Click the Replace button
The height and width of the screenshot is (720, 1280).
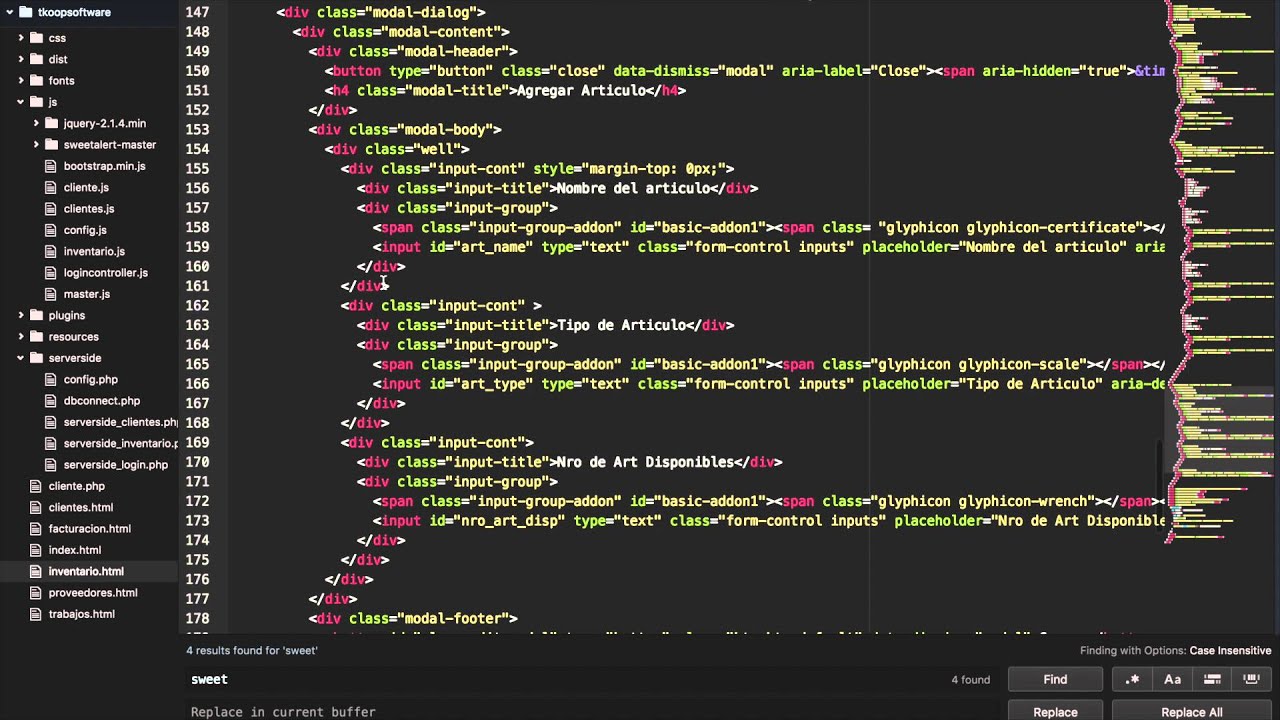click(x=1055, y=712)
